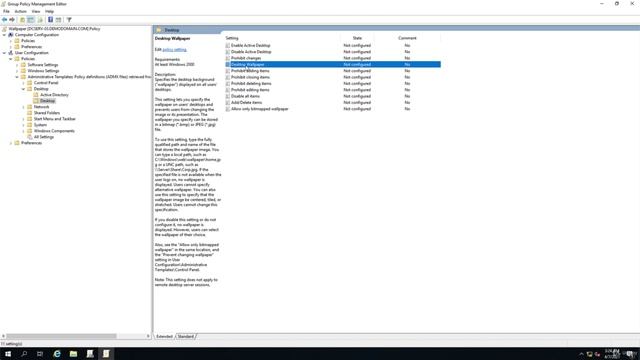This screenshot has width=640, height=360.
Task: Click the Prohibit changes setting icon
Action: (x=228, y=58)
